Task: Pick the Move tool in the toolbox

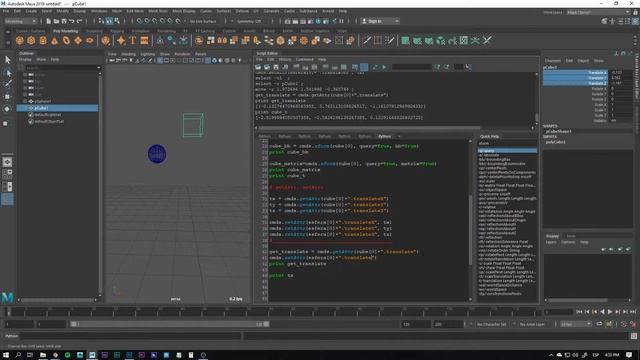Action: (x=7, y=97)
